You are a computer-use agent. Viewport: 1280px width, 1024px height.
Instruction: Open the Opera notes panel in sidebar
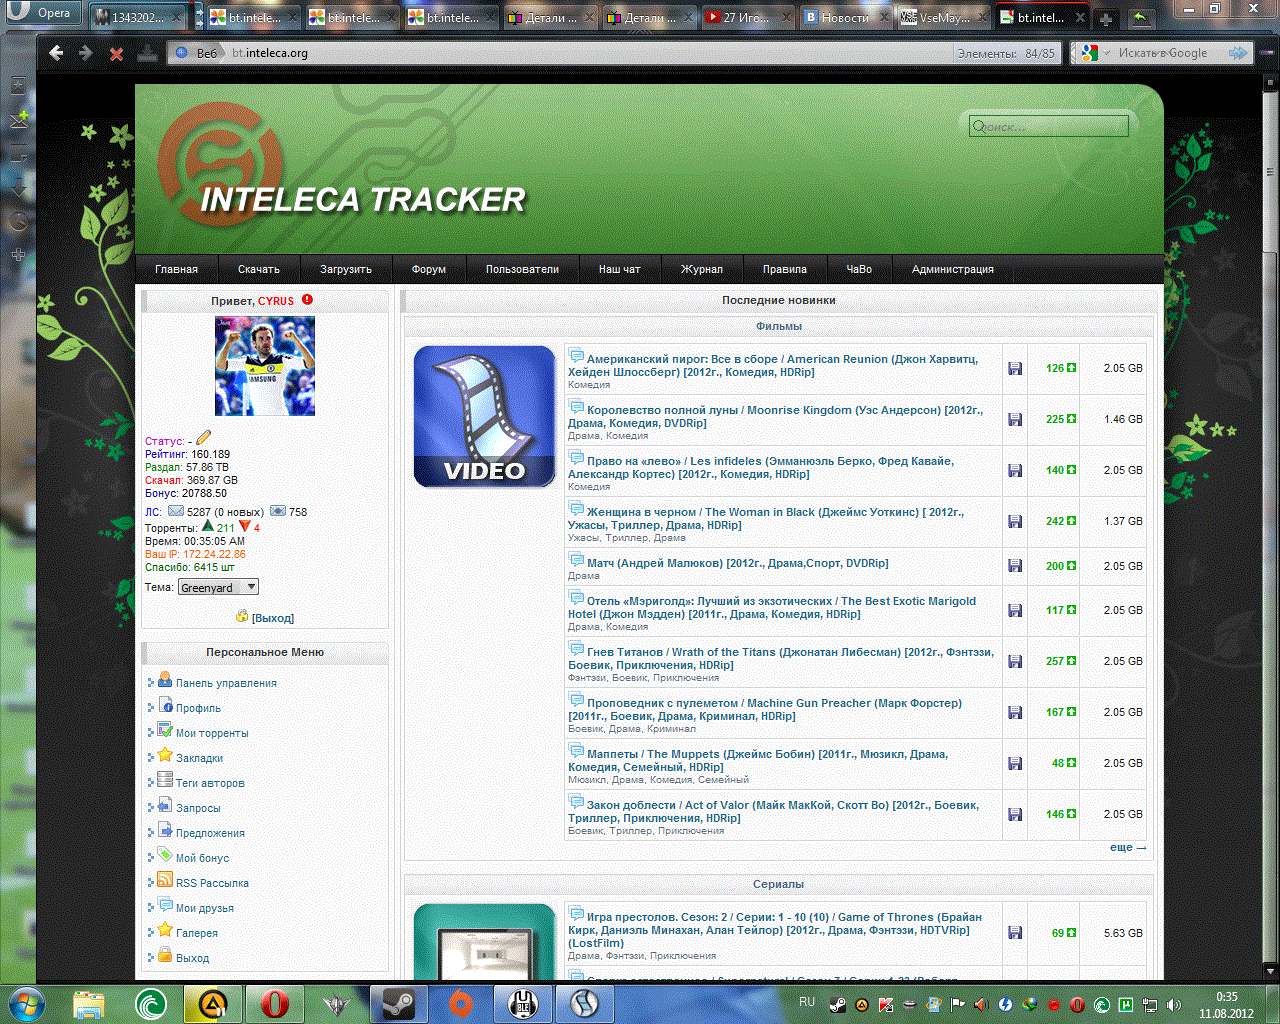[x=18, y=154]
